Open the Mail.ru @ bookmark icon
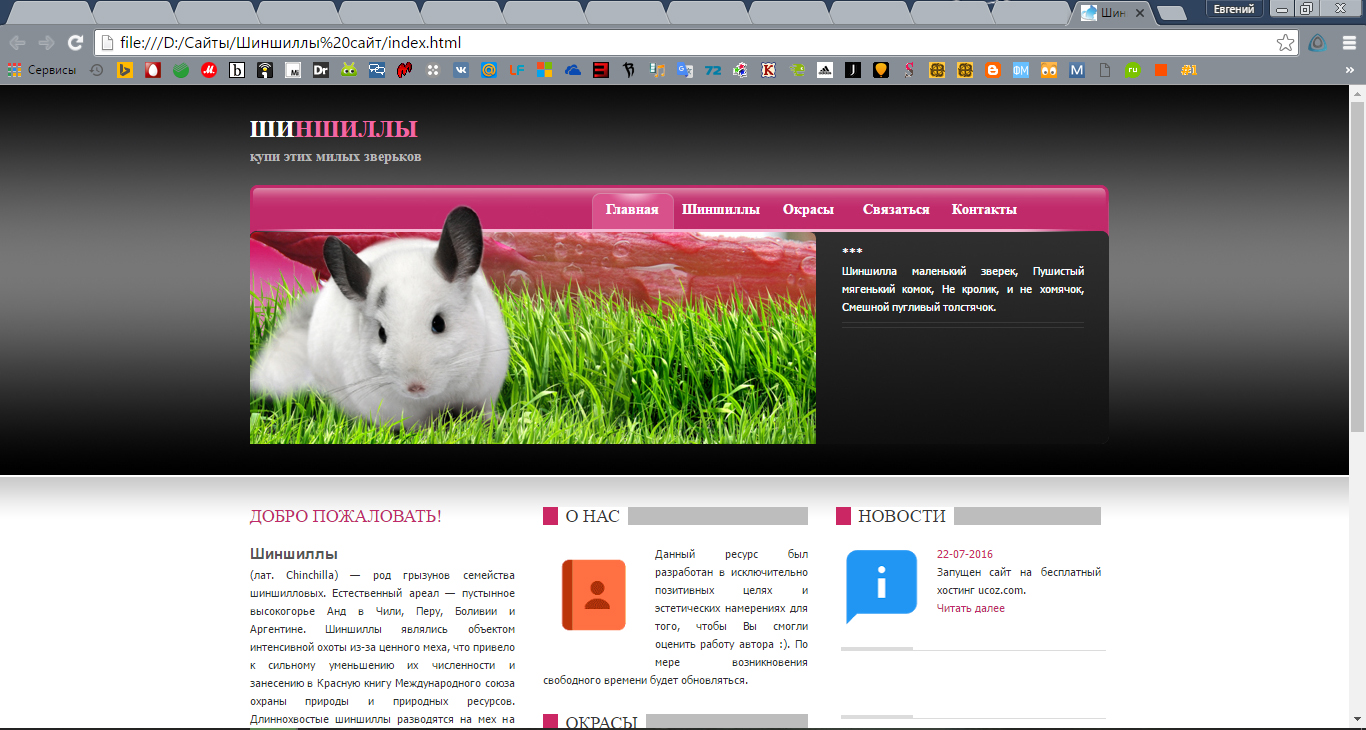Screen dimensions: 1366x730 click(489, 70)
